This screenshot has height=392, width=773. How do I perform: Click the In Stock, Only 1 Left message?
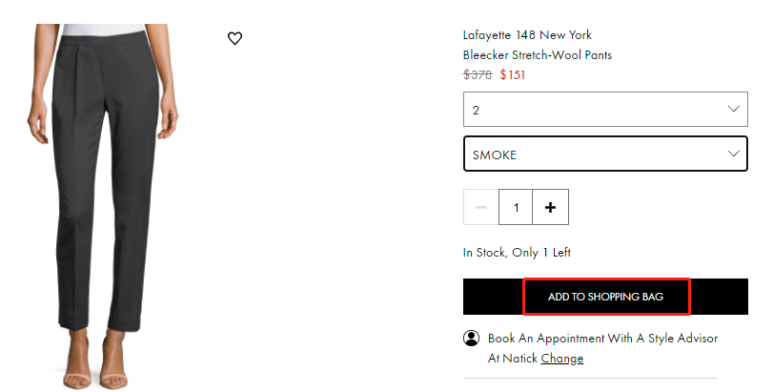pos(517,252)
